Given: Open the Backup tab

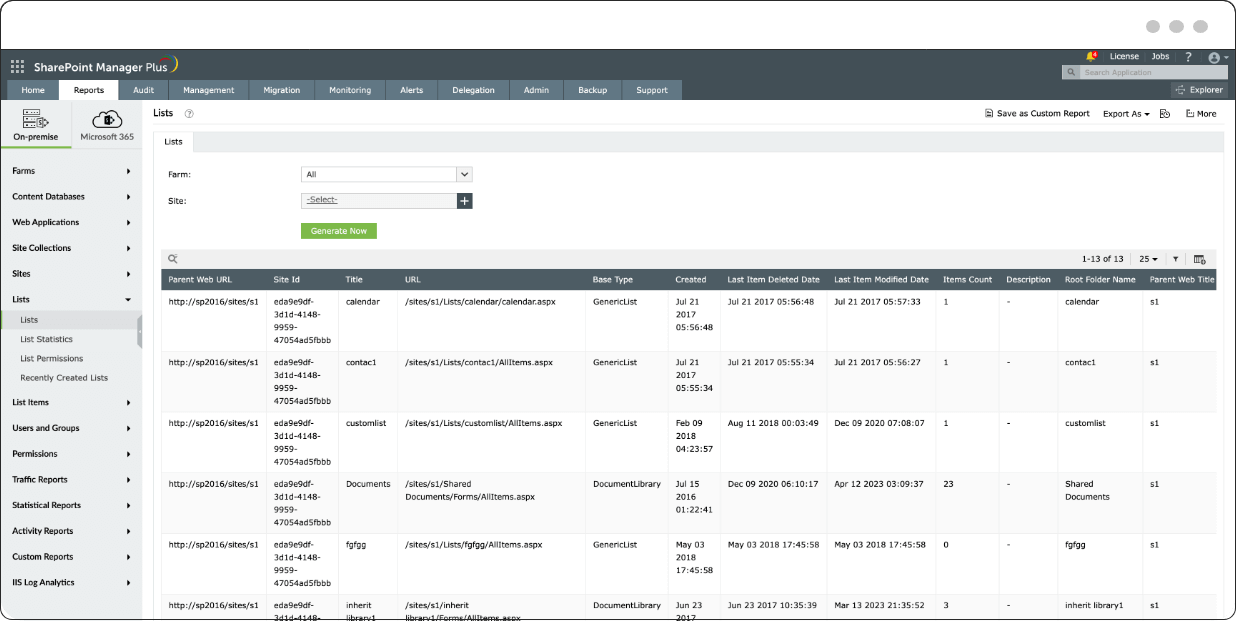Looking at the screenshot, I should pyautogui.click(x=592, y=90).
